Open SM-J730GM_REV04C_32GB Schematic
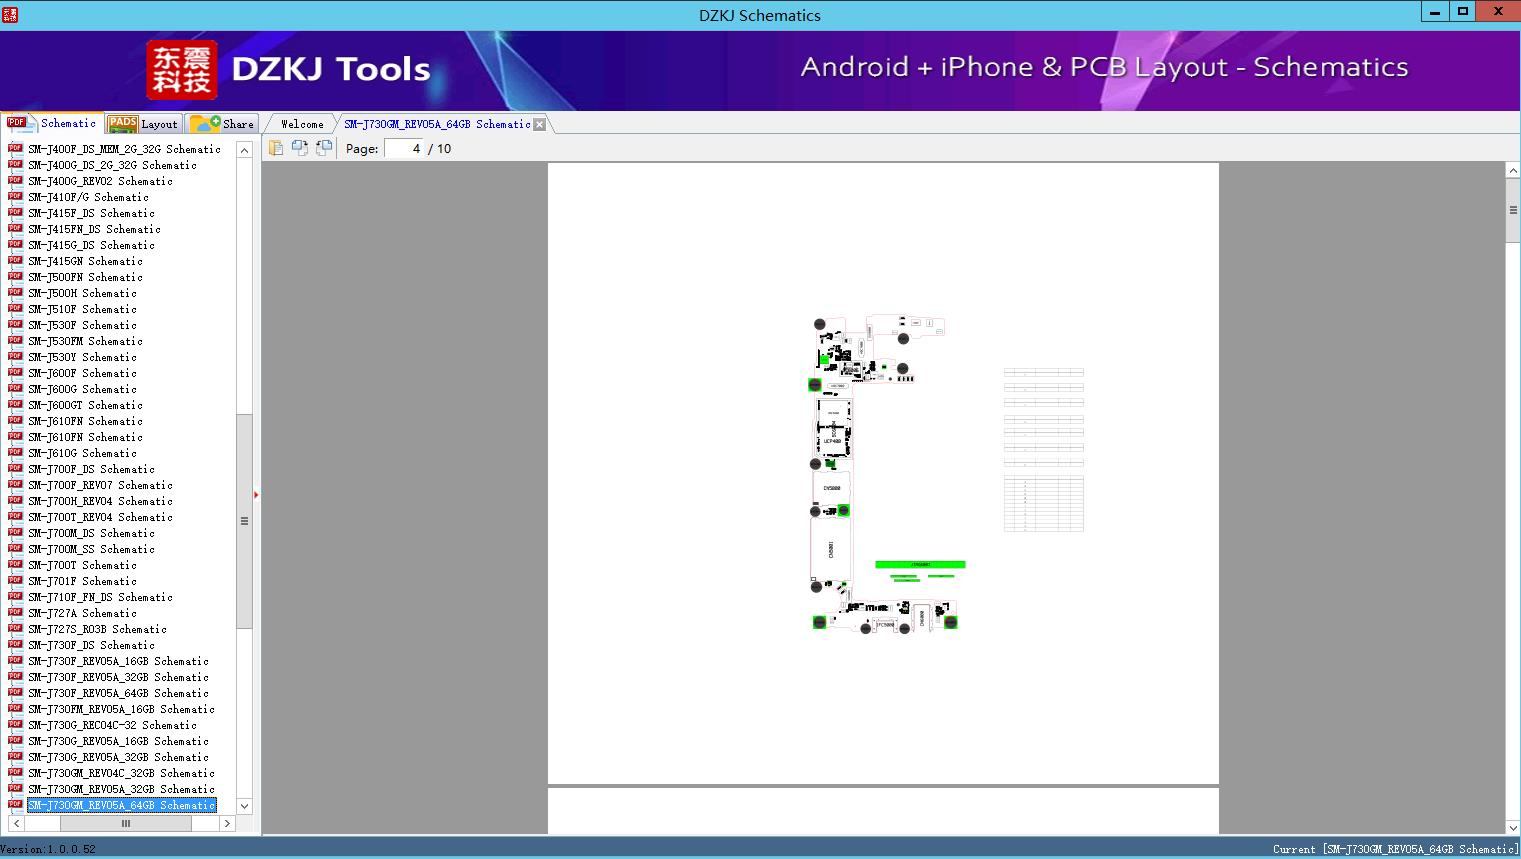The width and height of the screenshot is (1521, 859). [121, 773]
